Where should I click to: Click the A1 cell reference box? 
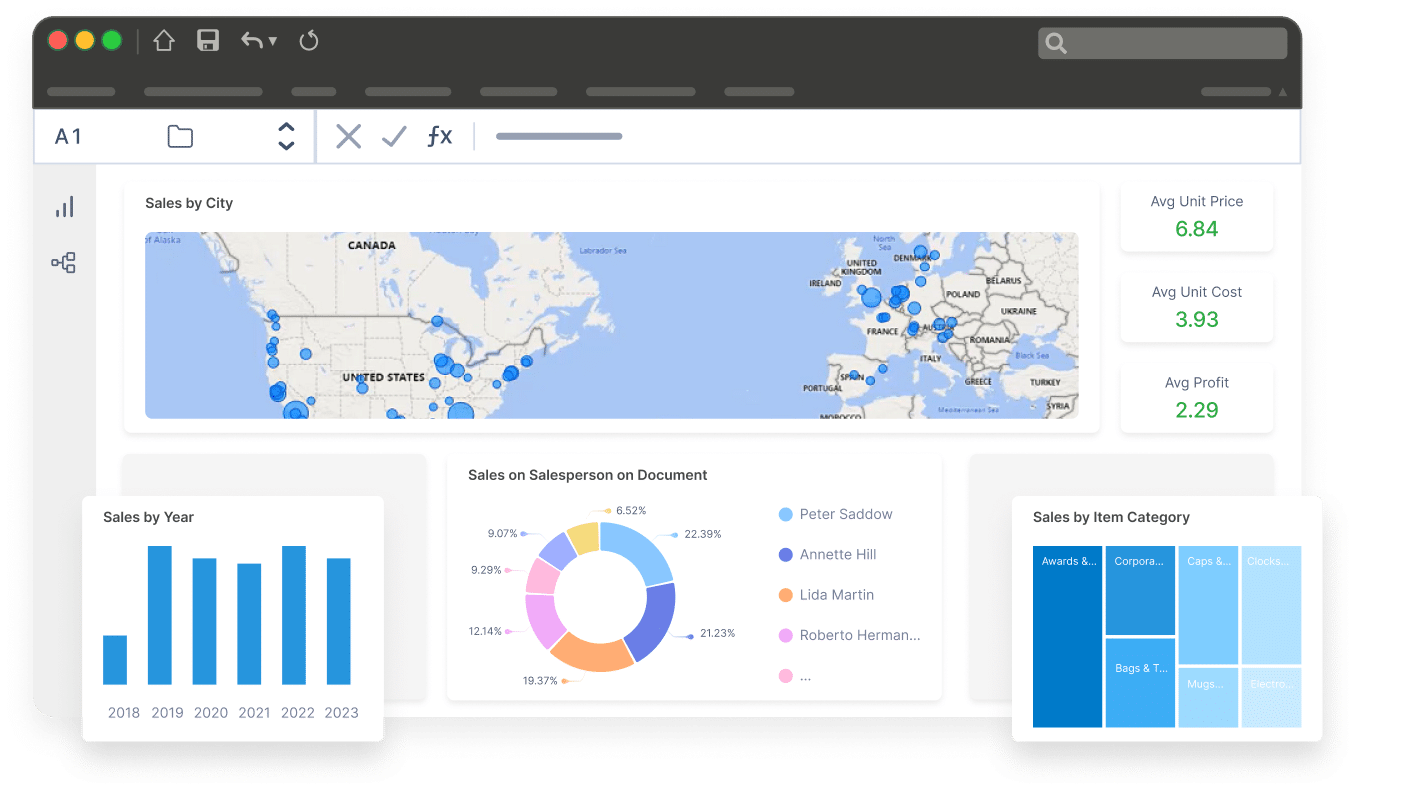pyautogui.click(x=68, y=136)
